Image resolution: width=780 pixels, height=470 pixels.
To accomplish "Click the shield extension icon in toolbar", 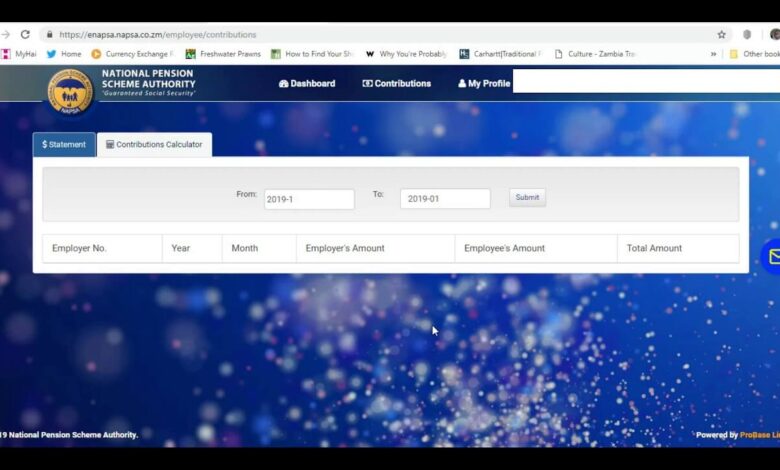I will 747,34.
